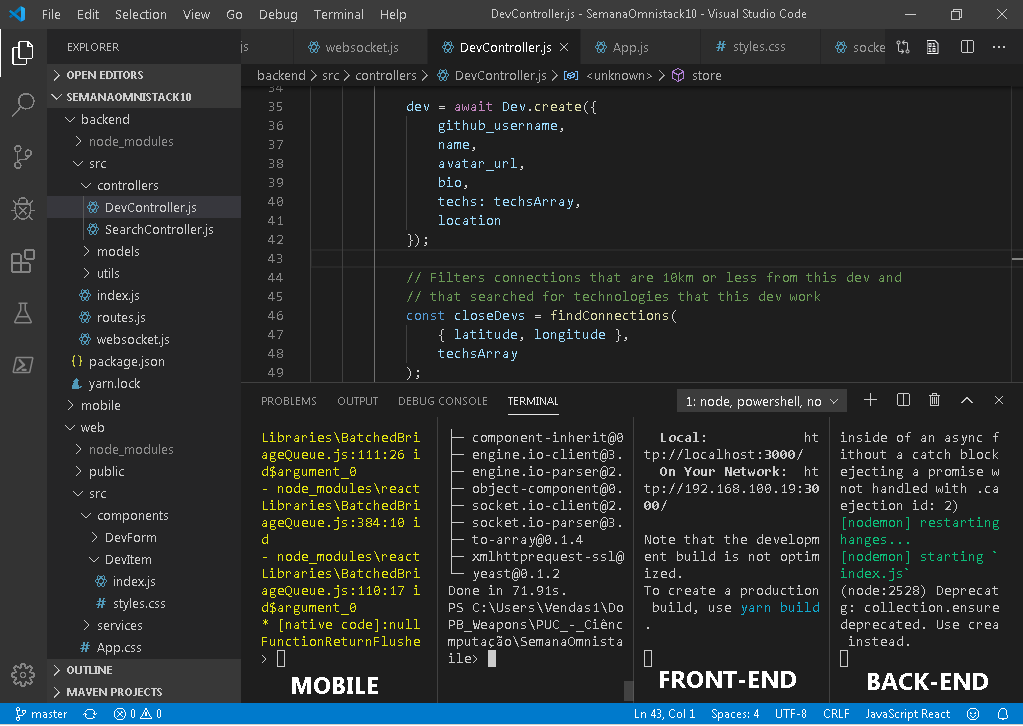Kill the terminal with the trash icon
This screenshot has width=1023, height=726.
coord(934,400)
